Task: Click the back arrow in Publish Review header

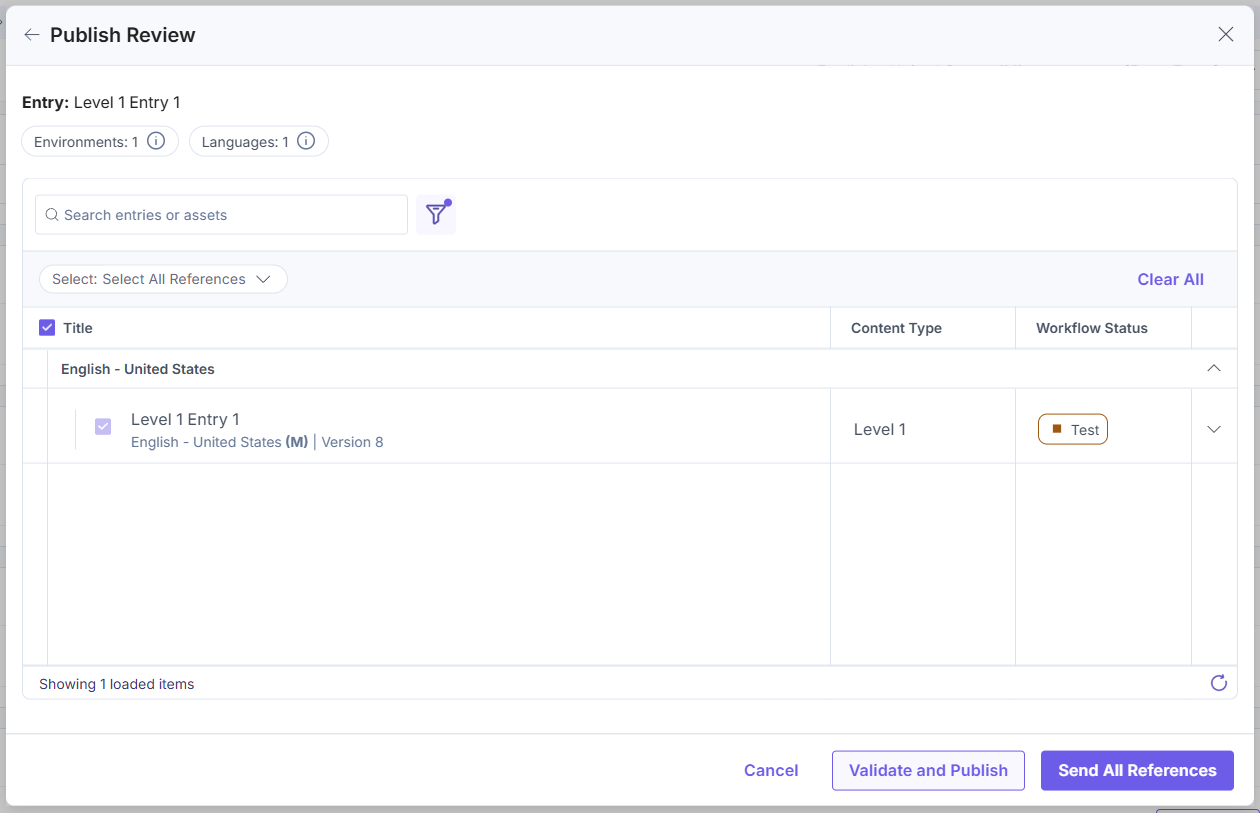Action: (x=31, y=34)
